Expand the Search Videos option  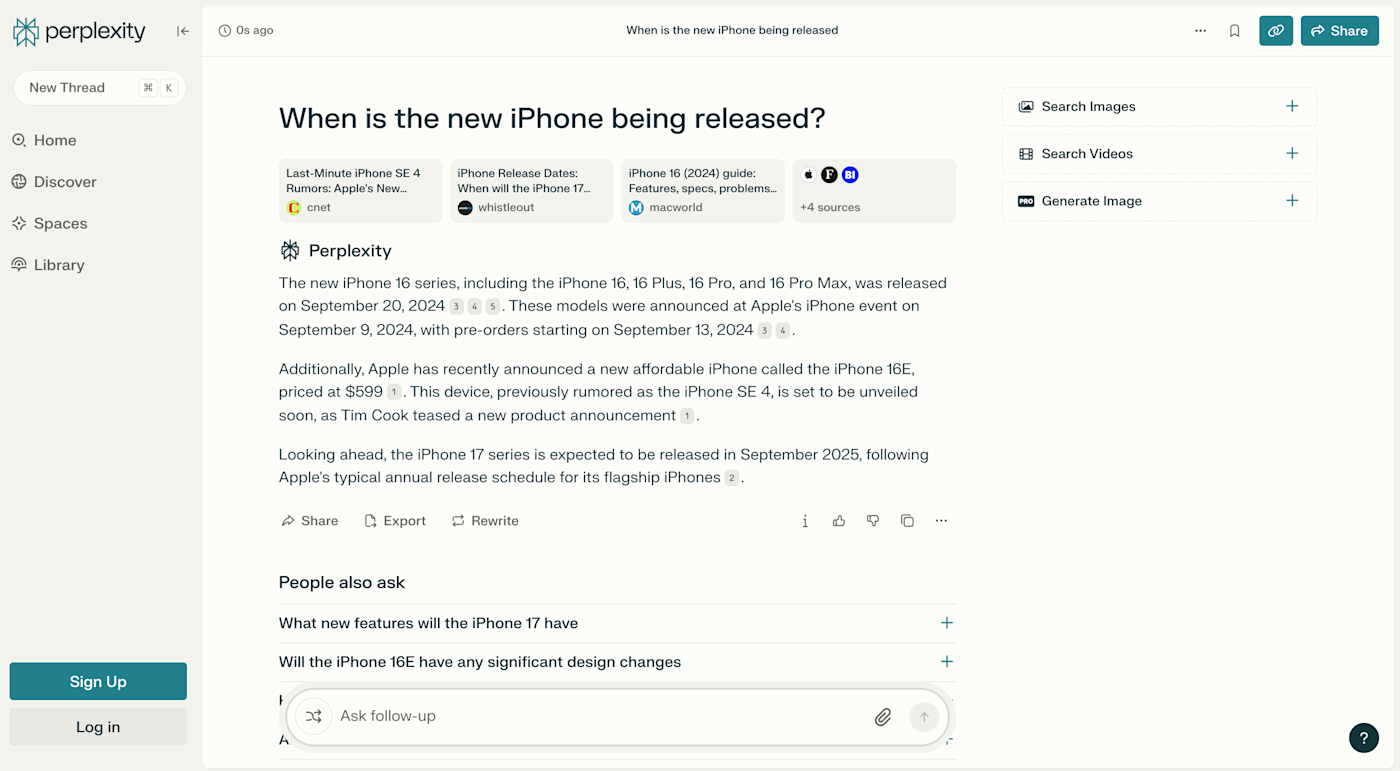pos(1160,154)
